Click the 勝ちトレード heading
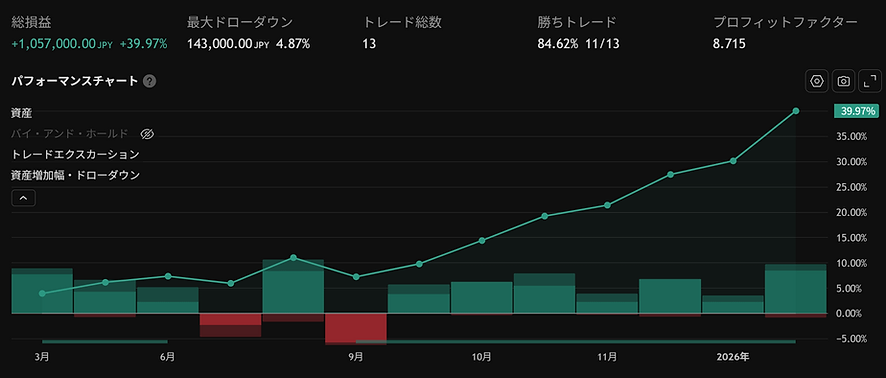Viewport: 886px width, 378px height. (x=577, y=23)
